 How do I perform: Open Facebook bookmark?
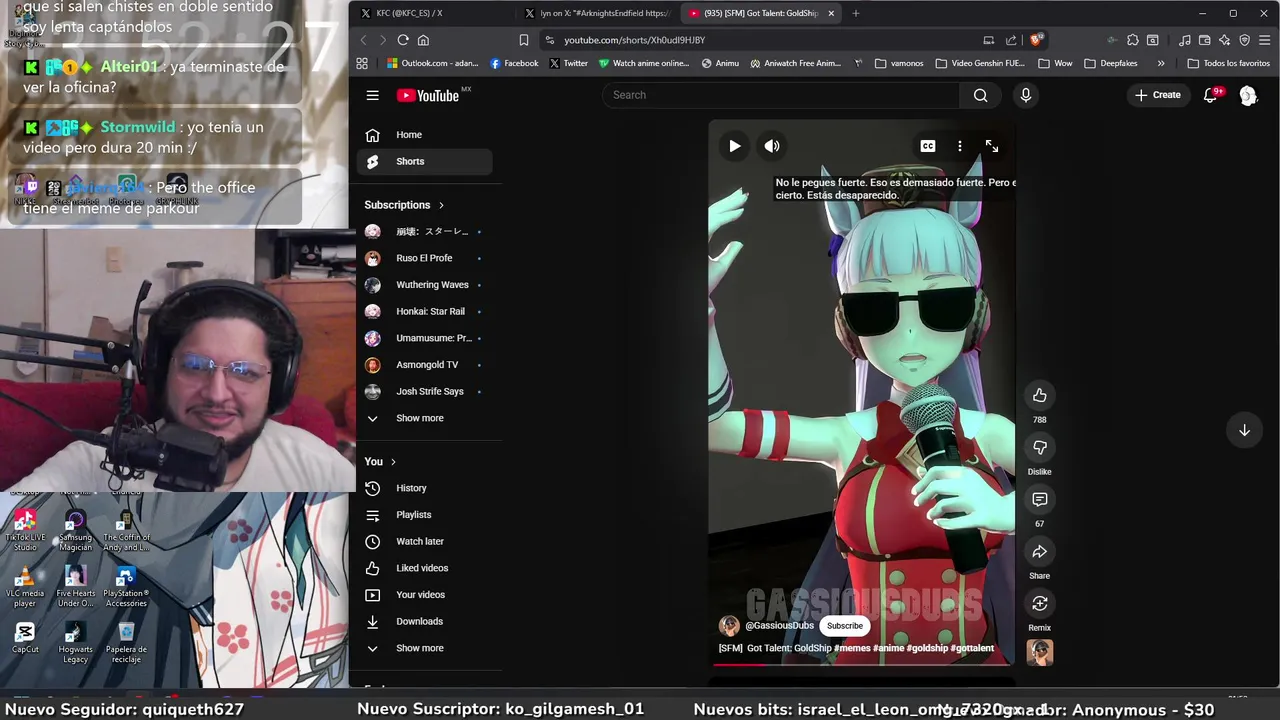point(514,63)
